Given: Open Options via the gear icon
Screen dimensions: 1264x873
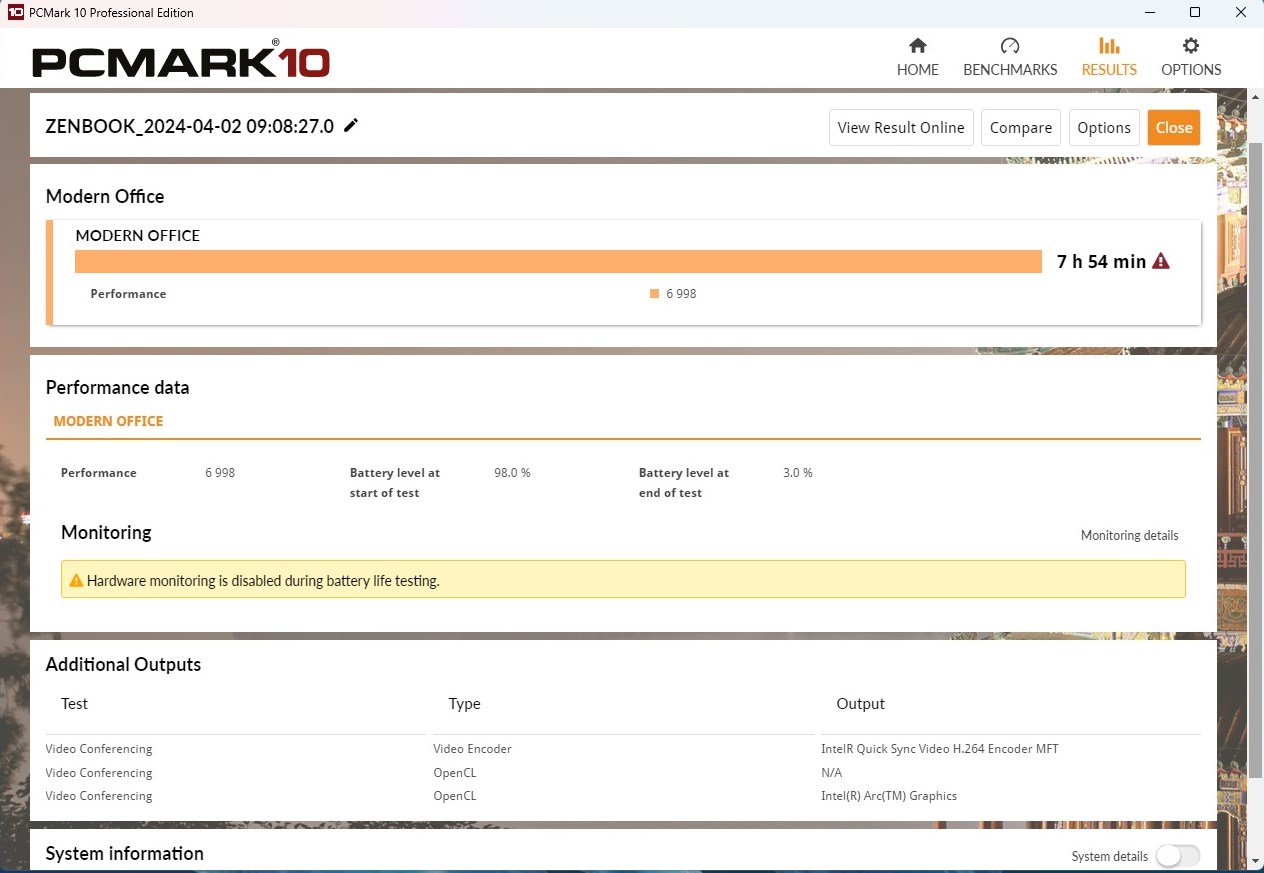Looking at the screenshot, I should coord(1191,46).
